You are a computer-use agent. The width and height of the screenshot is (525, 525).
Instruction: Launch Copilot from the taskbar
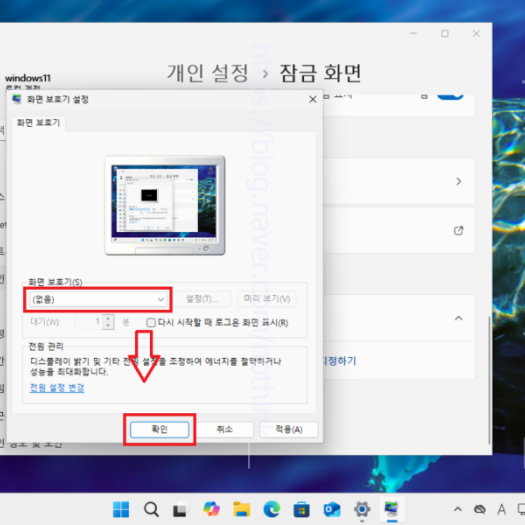pyautogui.click(x=212, y=509)
